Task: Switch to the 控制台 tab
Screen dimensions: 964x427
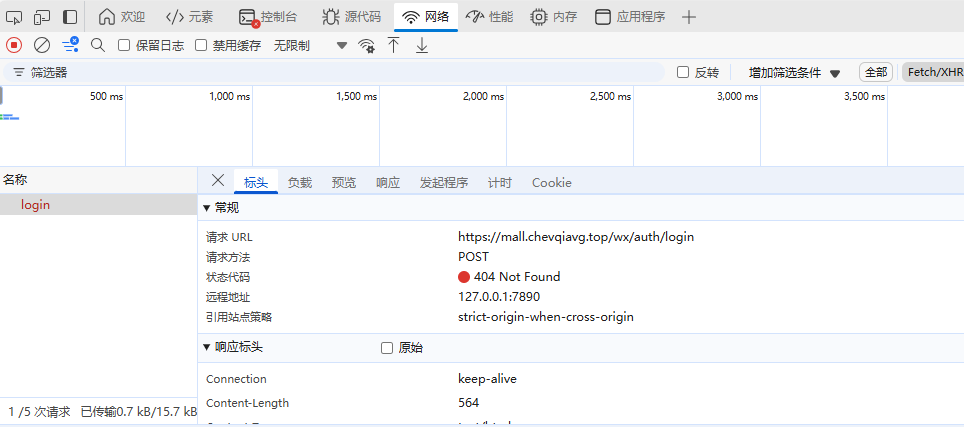Action: (x=268, y=17)
